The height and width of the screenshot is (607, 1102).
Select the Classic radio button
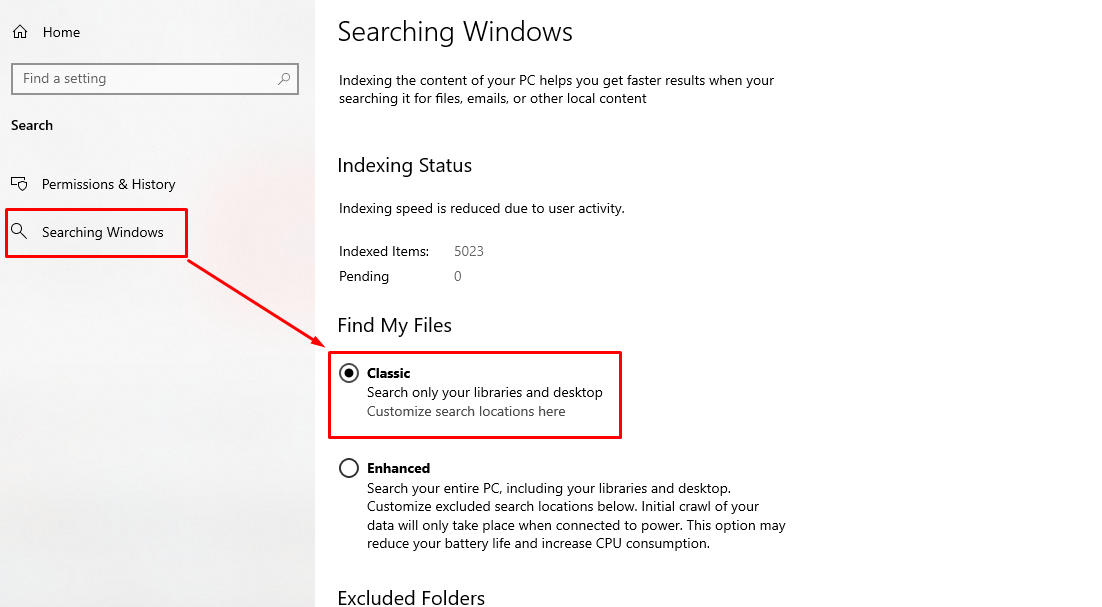pos(349,373)
